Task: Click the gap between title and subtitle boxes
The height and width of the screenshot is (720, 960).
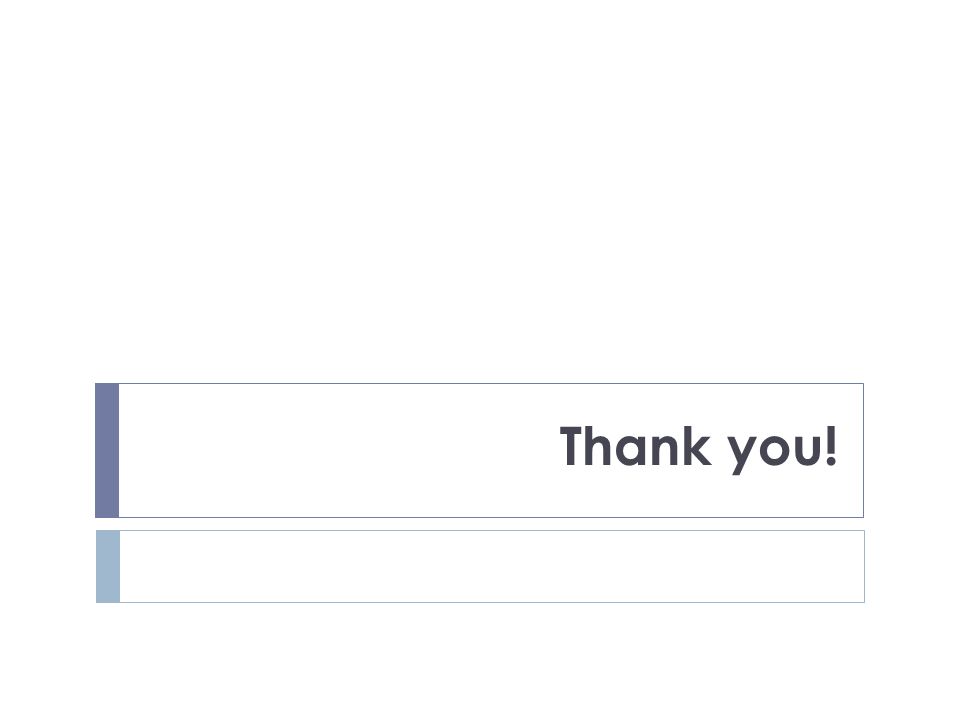Action: [480, 524]
